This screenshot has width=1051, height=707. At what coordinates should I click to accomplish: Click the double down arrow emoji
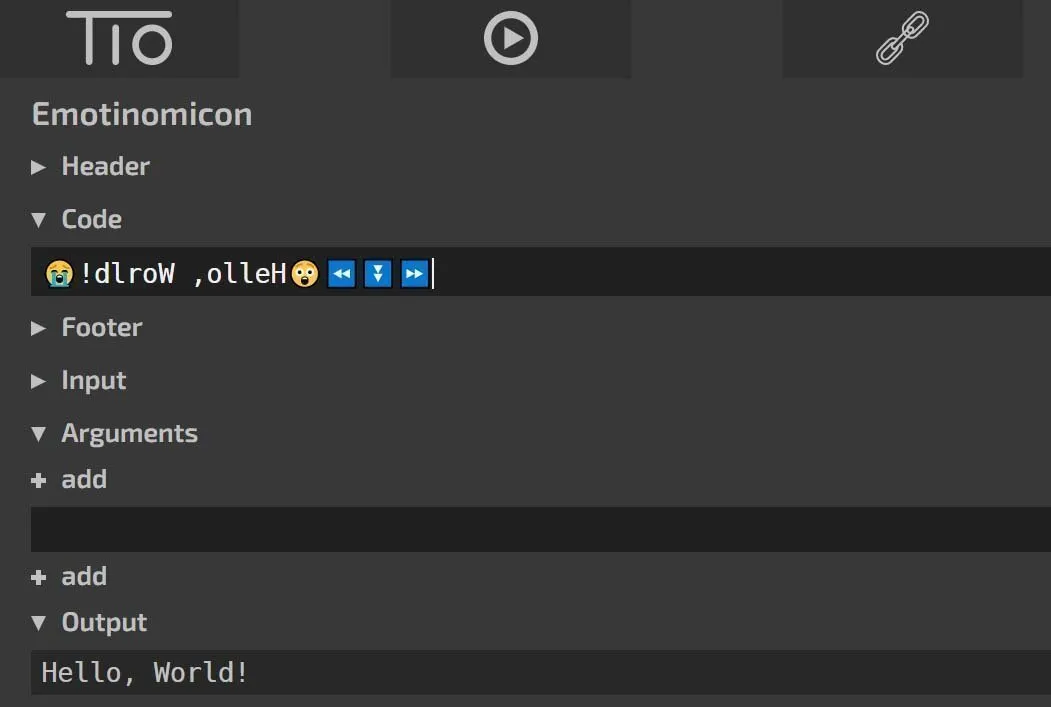click(377, 273)
